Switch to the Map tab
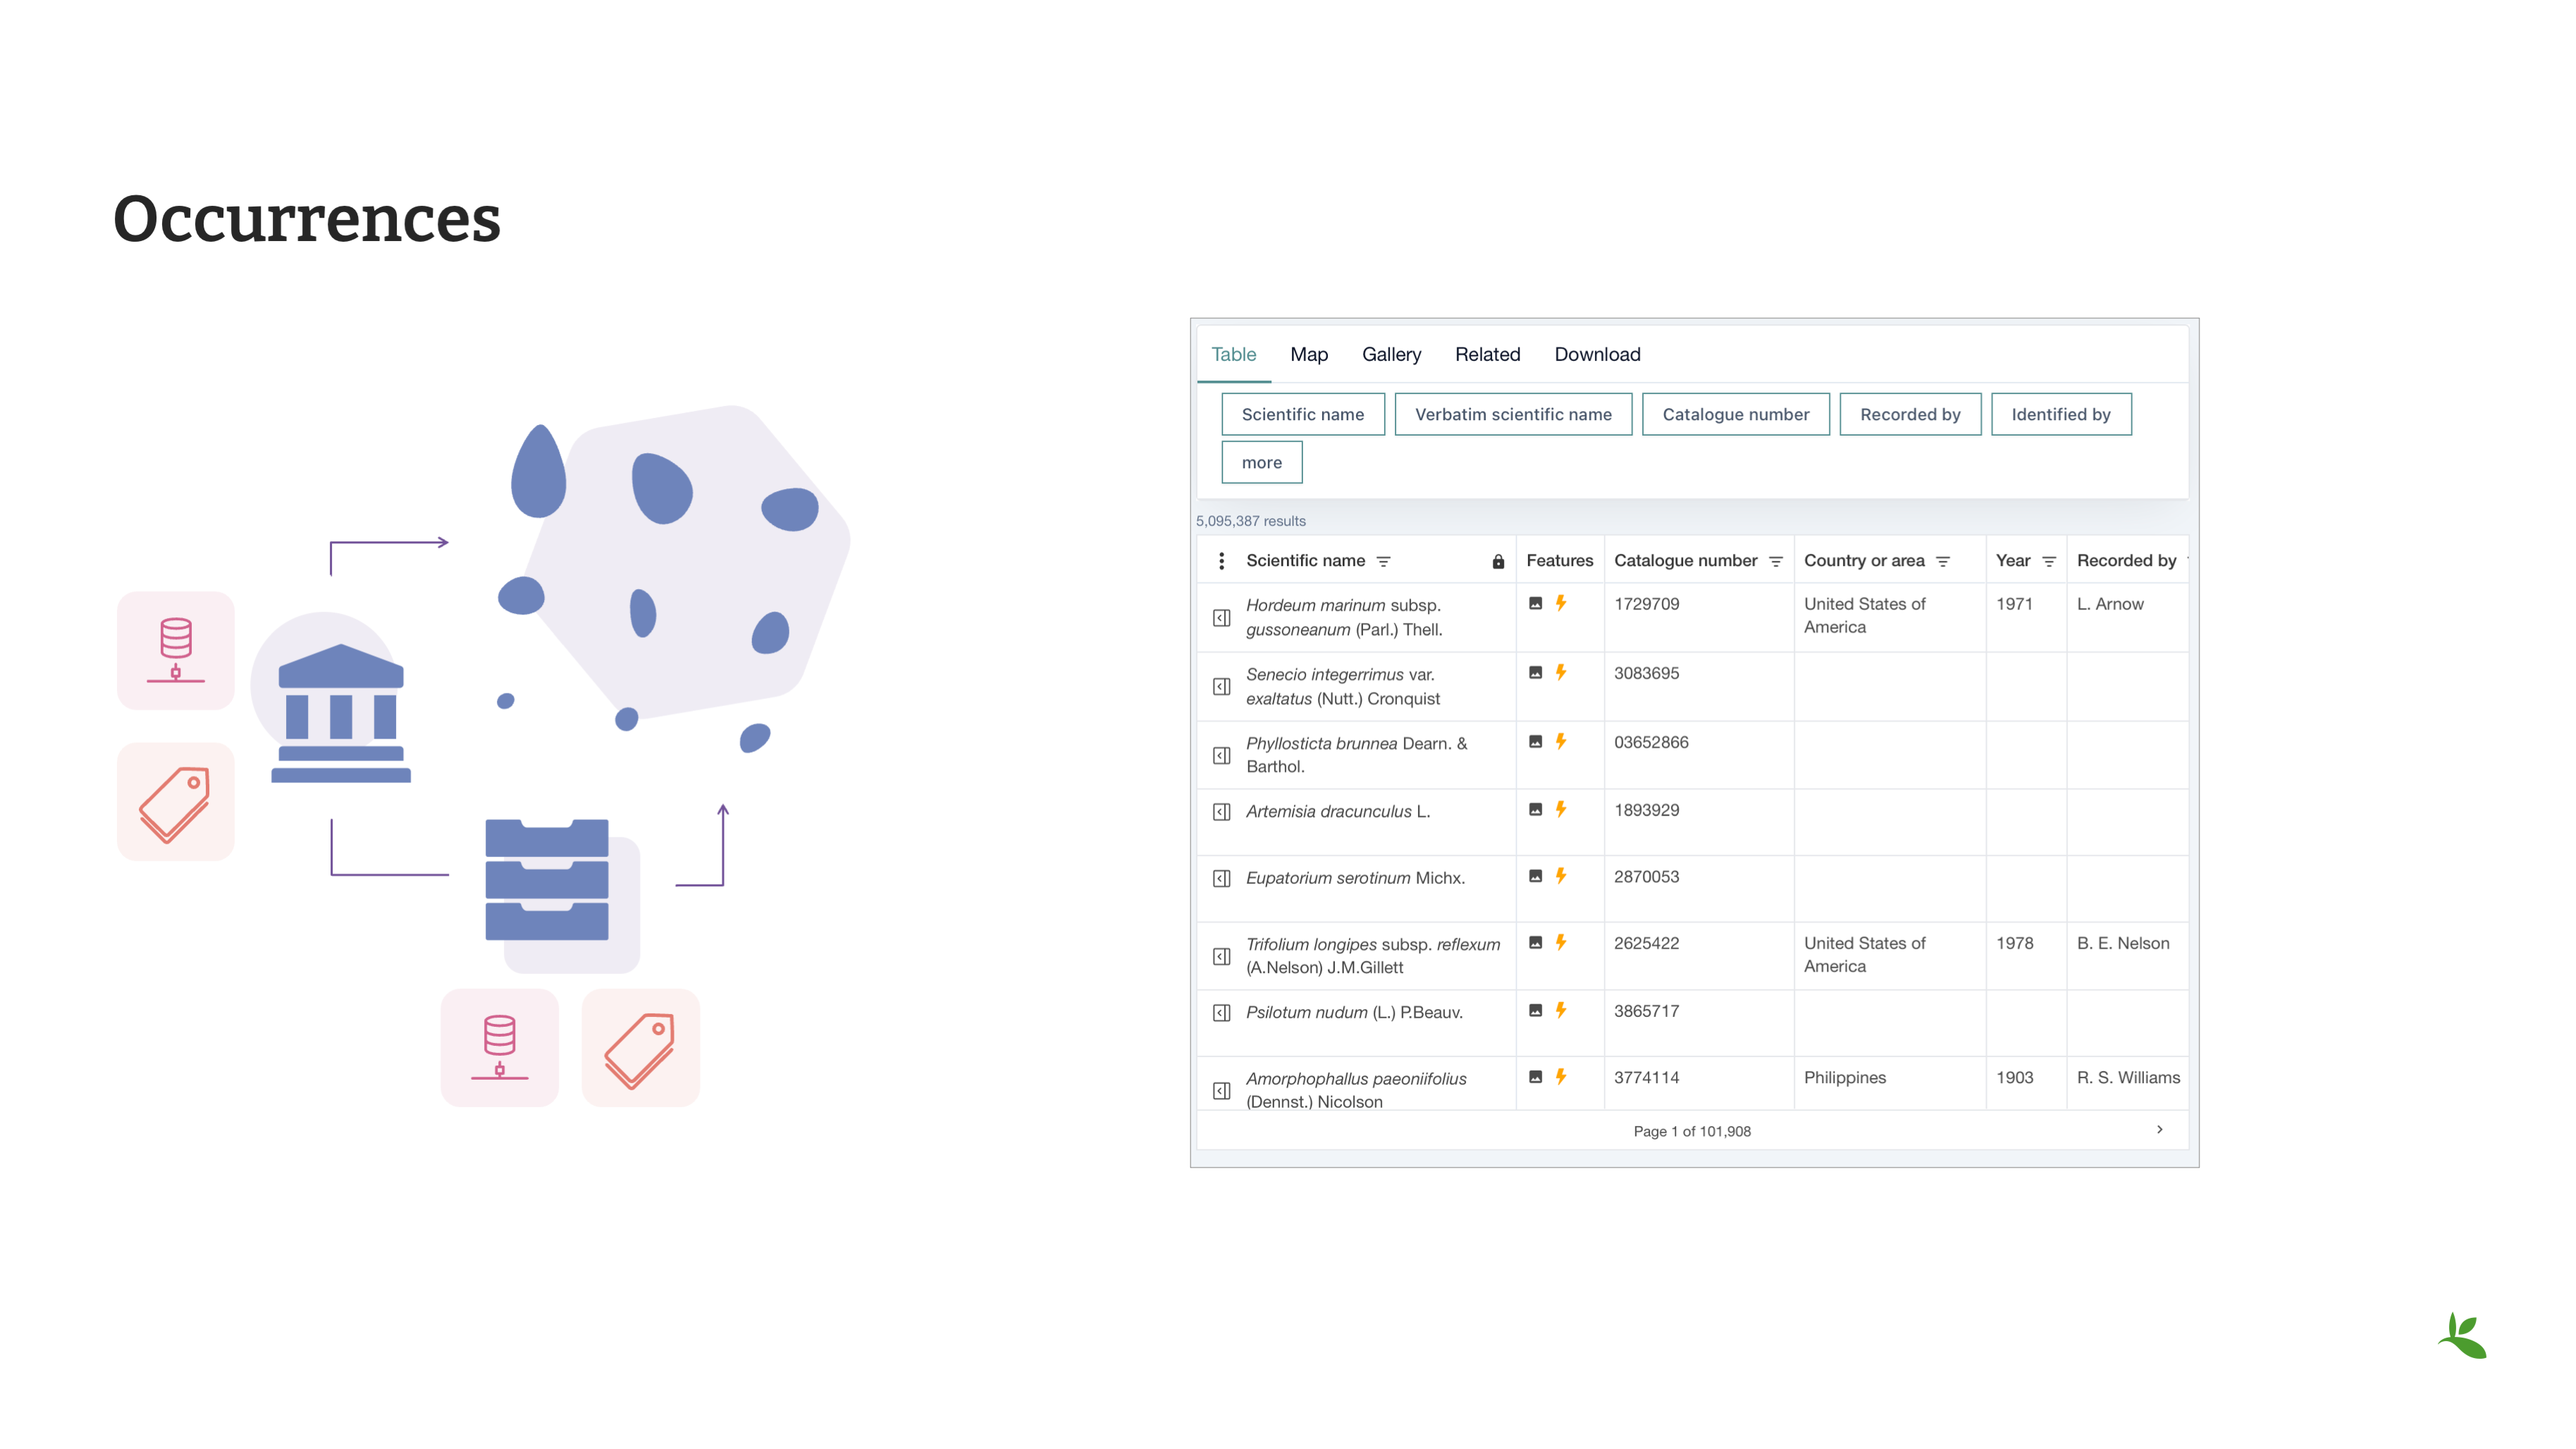The height and width of the screenshot is (1449, 2576). point(1308,354)
